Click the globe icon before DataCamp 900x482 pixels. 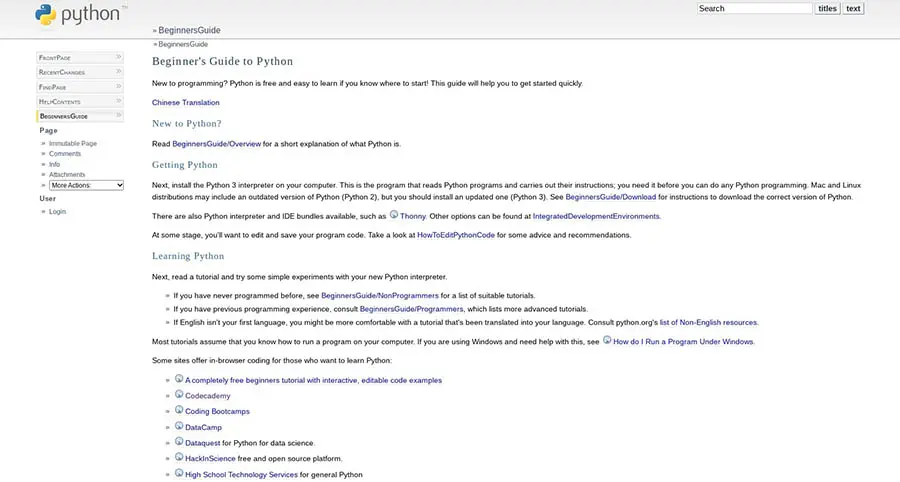pyautogui.click(x=179, y=426)
